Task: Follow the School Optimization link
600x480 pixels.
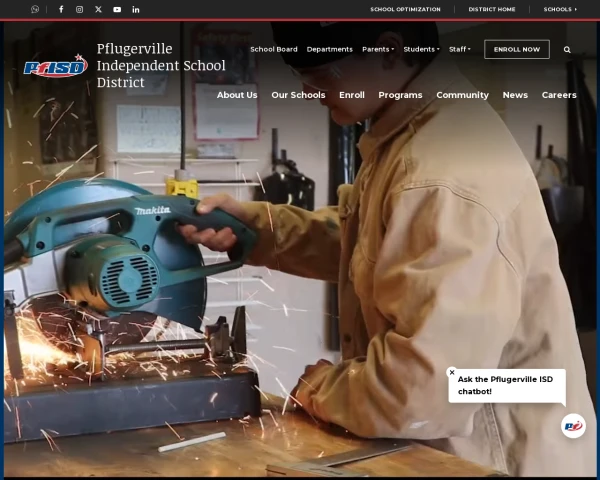Action: click(405, 9)
